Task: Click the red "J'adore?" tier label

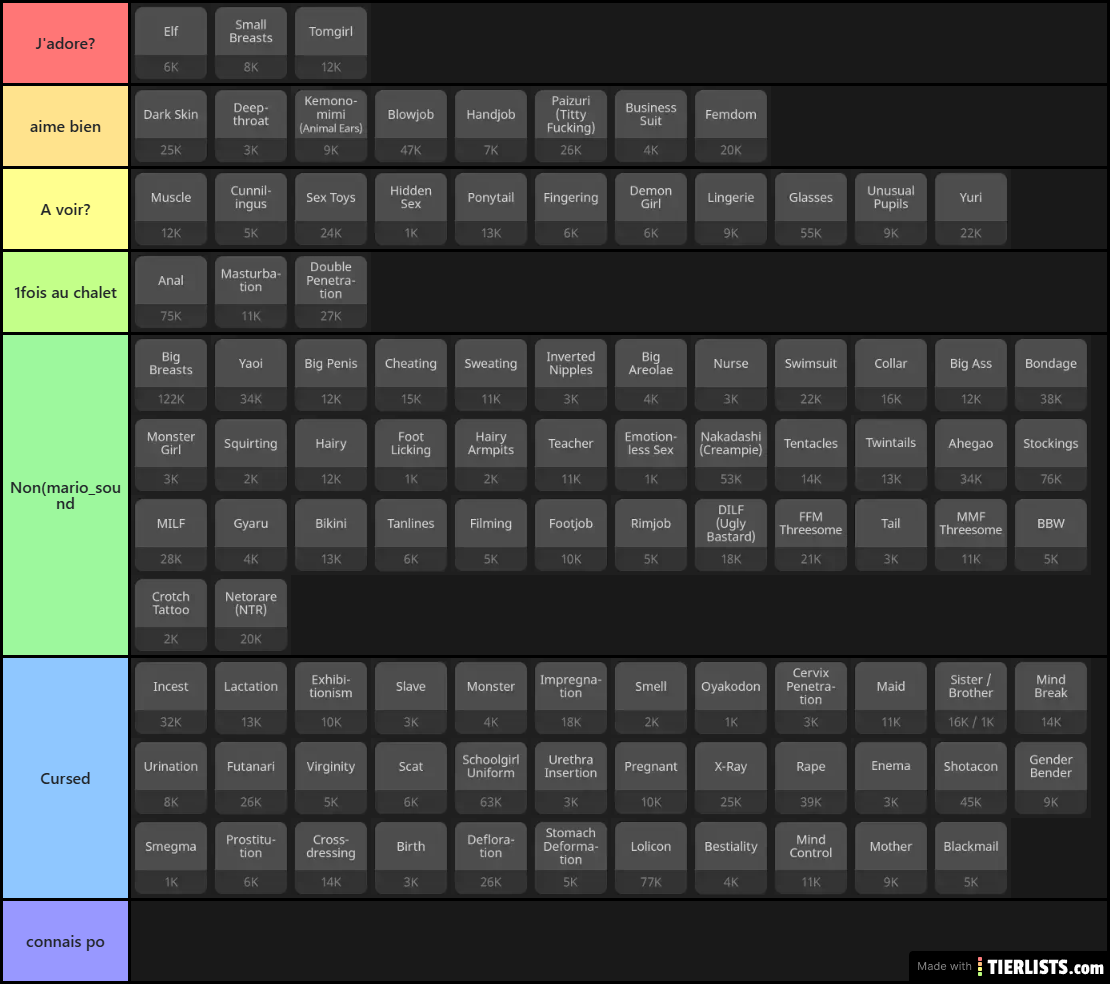Action: tap(65, 43)
